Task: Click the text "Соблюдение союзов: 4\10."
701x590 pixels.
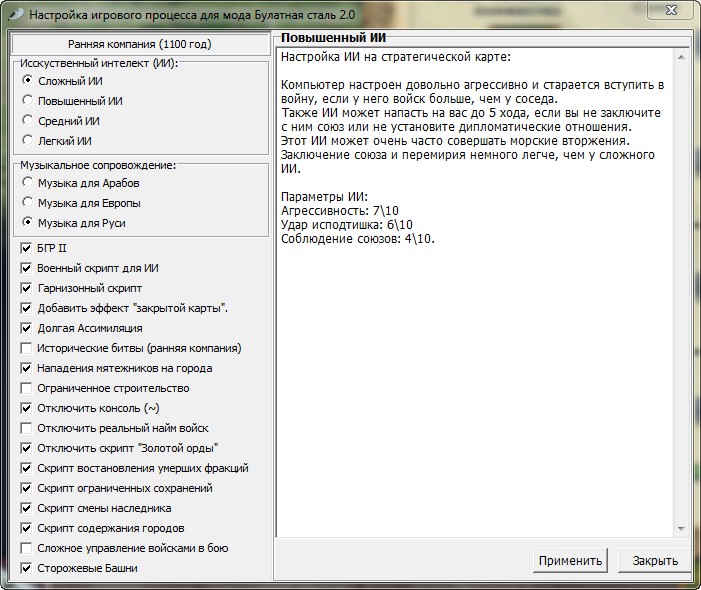Action: [358, 239]
